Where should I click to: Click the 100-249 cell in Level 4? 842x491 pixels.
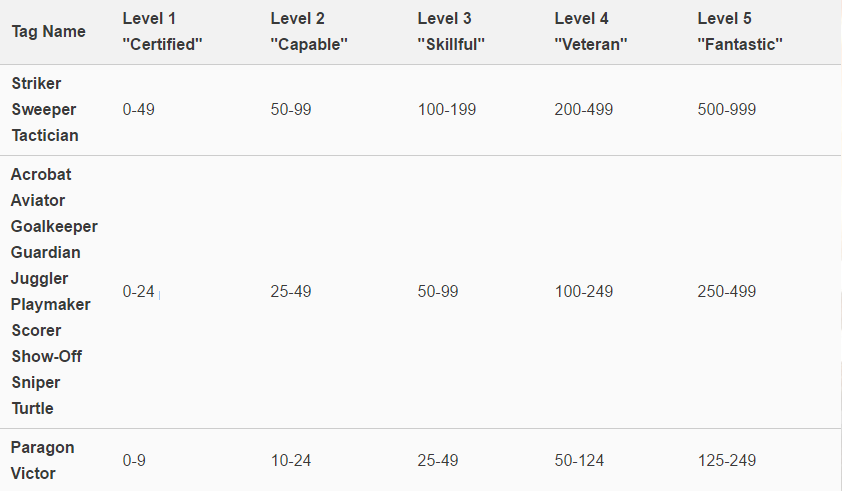pos(584,291)
